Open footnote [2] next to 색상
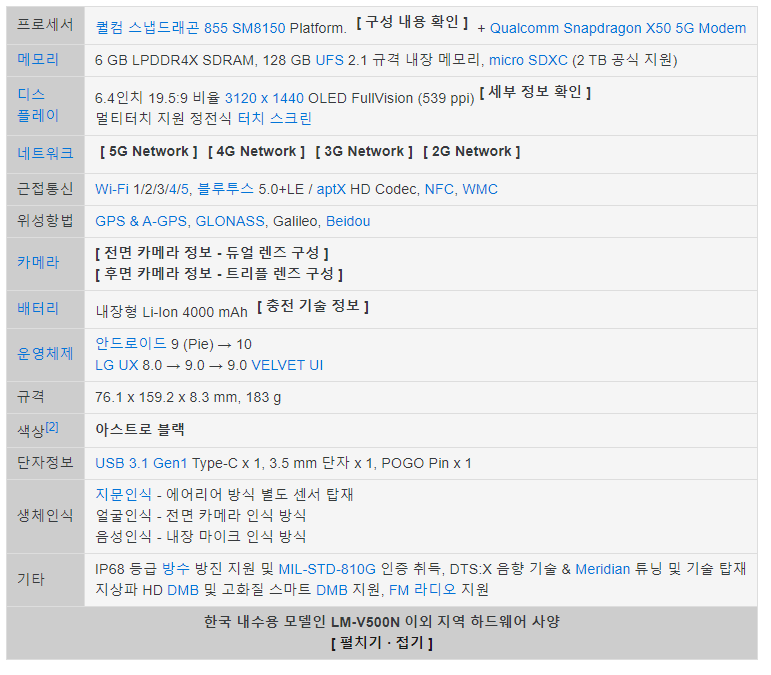This screenshot has width=771, height=675. tap(52, 427)
